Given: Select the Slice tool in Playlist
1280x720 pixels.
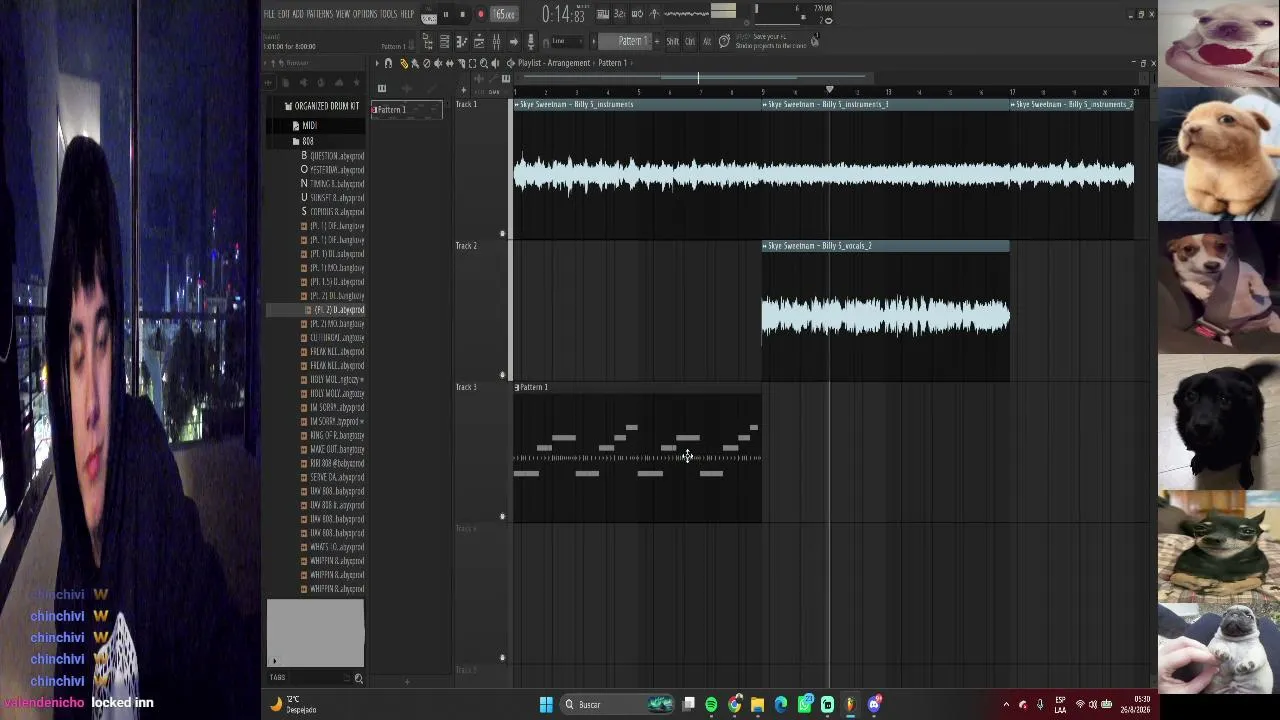Looking at the screenshot, I should pos(461,63).
